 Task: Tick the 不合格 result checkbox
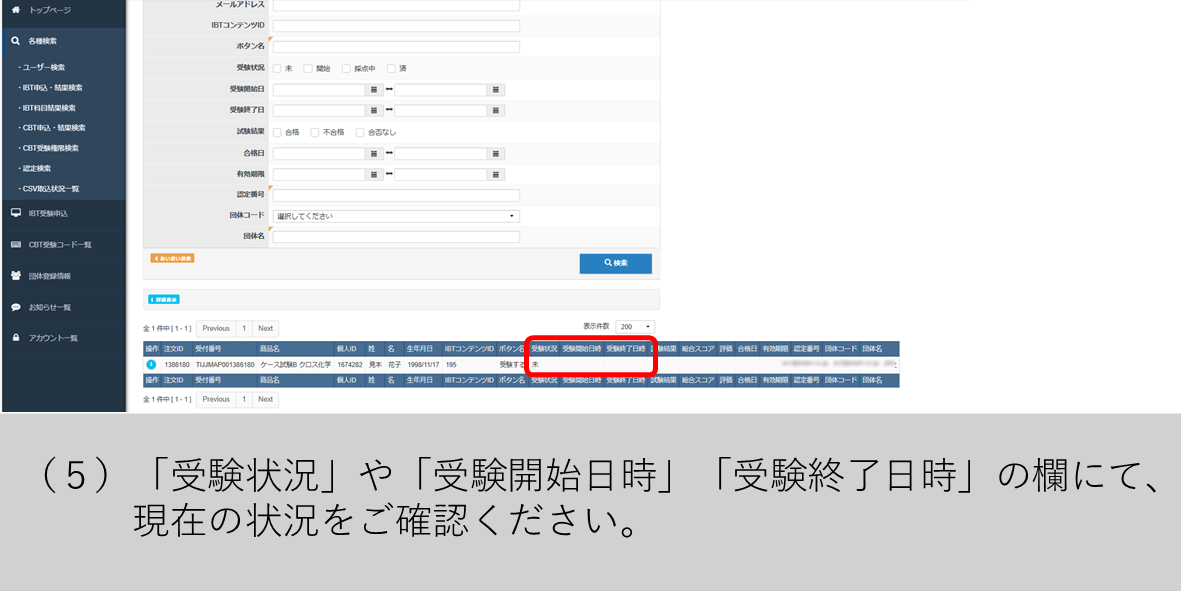(315, 133)
